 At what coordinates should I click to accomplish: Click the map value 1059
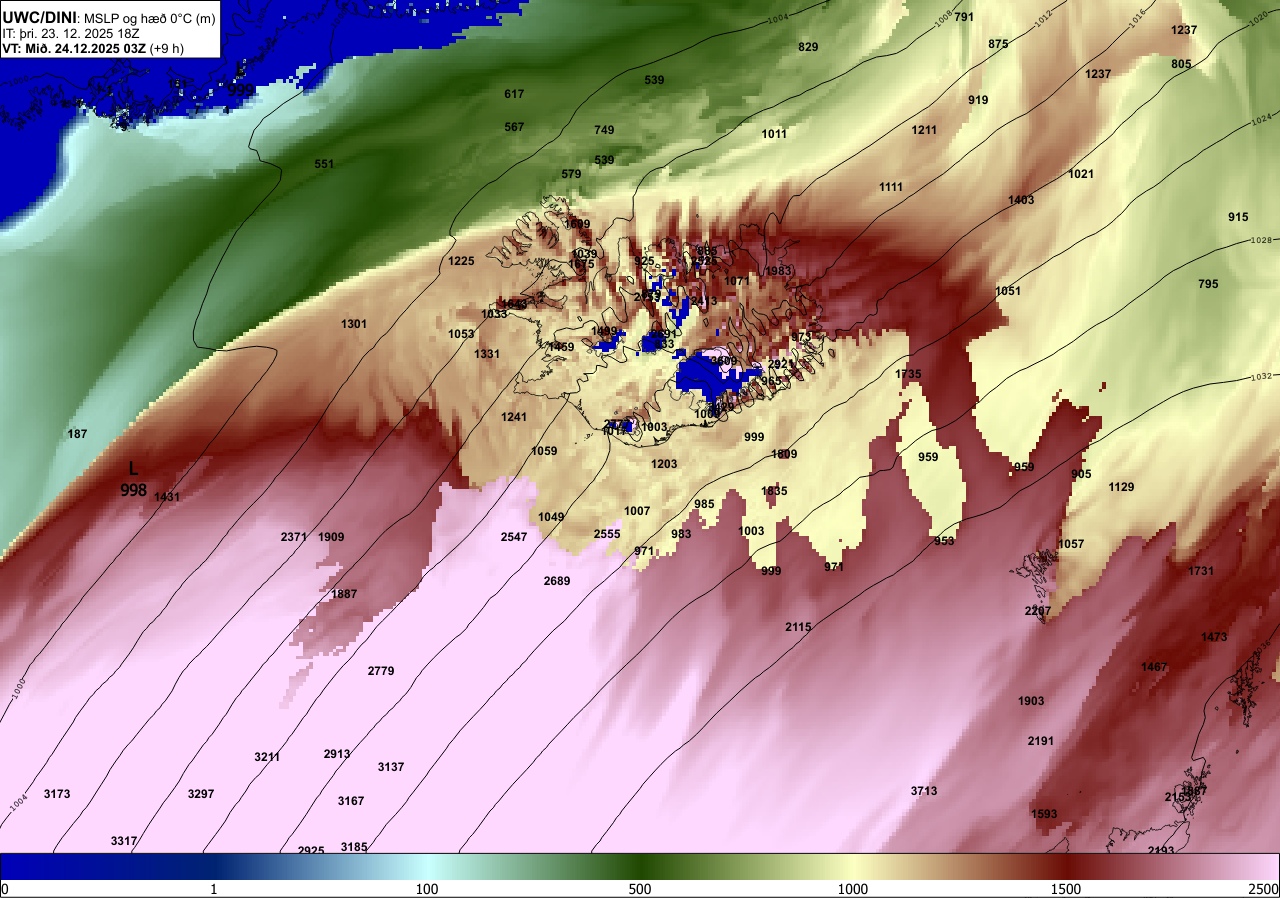tap(544, 451)
